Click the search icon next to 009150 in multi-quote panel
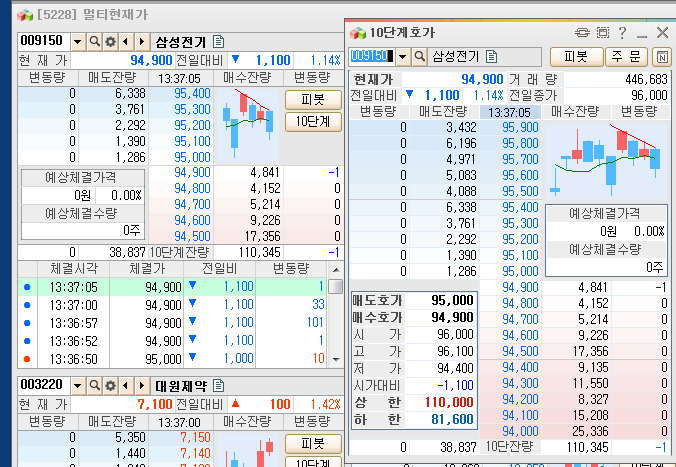The height and width of the screenshot is (467, 676). (94, 42)
